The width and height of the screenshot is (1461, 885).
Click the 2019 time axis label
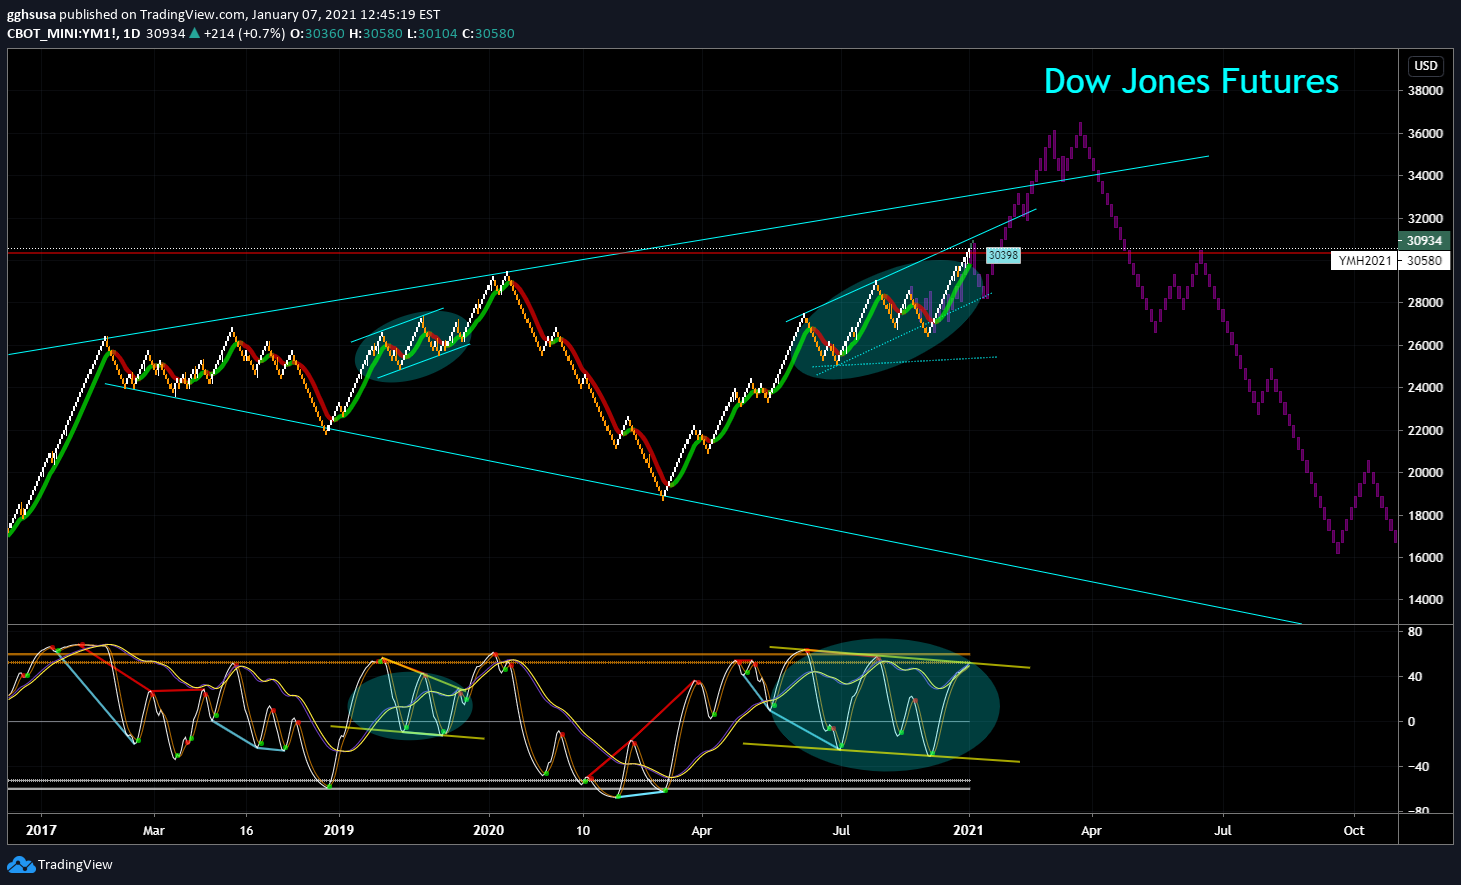(338, 830)
